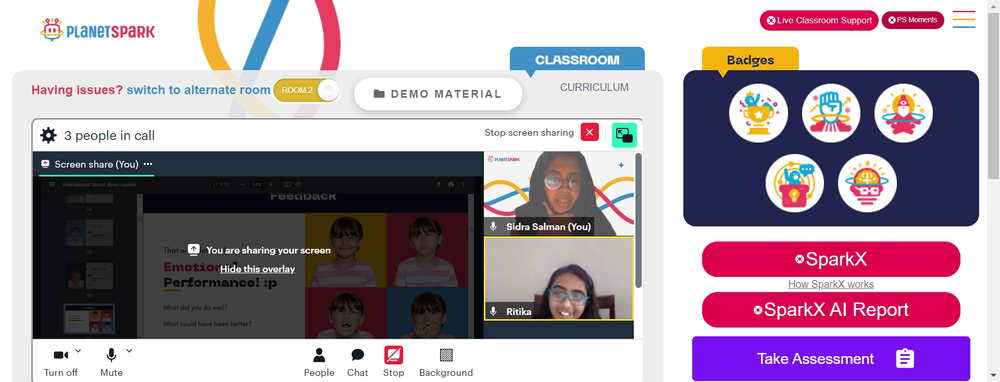Screen dimensions: 1000x382
Task: Select the Screen share (You) tab
Action: pos(96,164)
